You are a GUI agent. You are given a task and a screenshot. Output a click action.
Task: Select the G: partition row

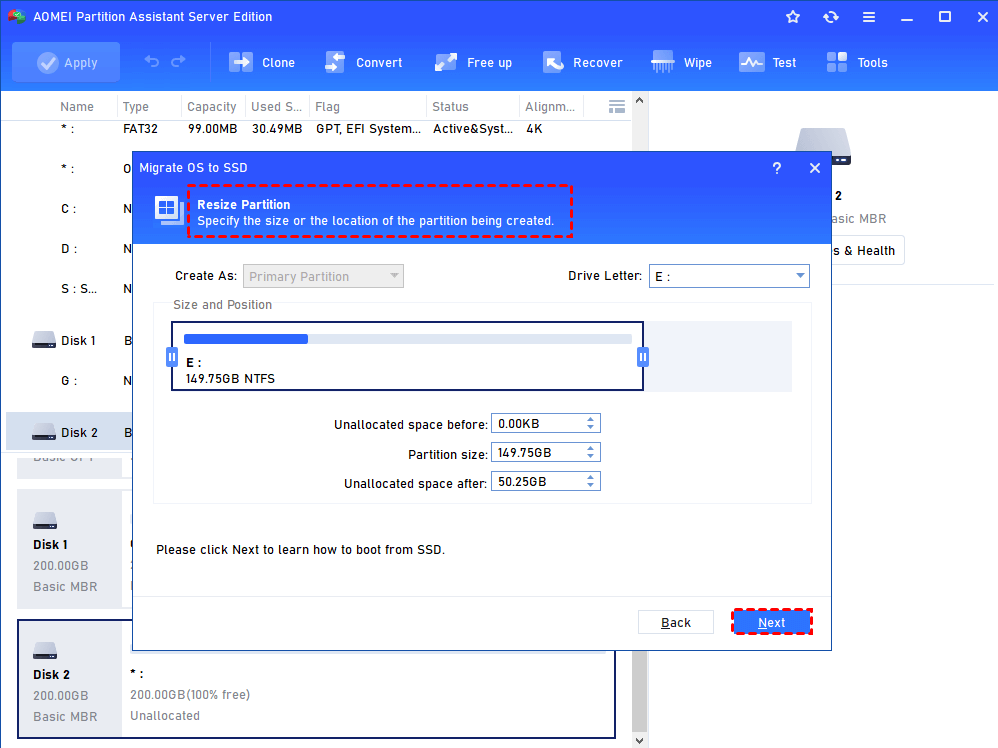coord(69,381)
